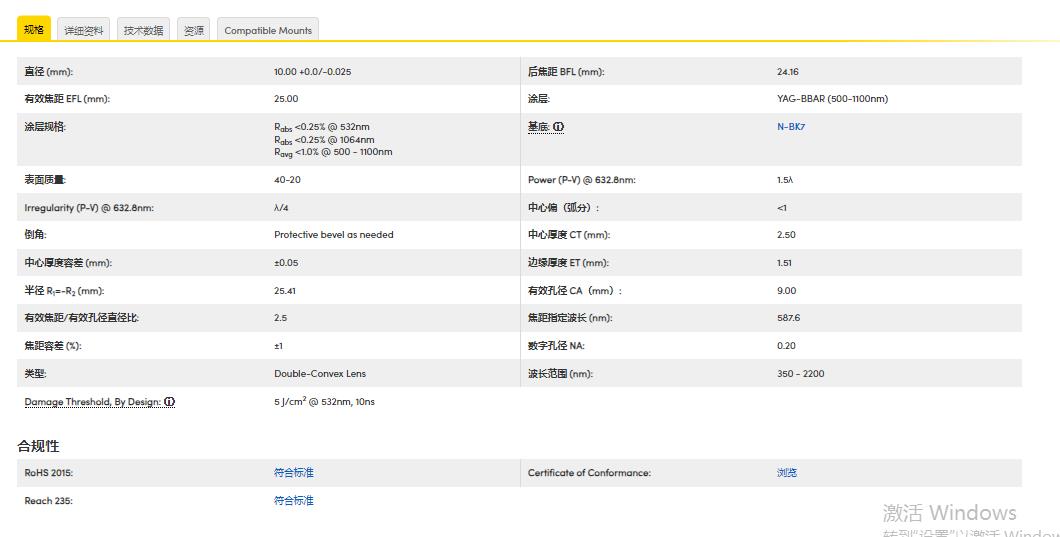Open the Certificate of Conformance 浏览 link
The width and height of the screenshot is (1060, 537).
[x=787, y=473]
